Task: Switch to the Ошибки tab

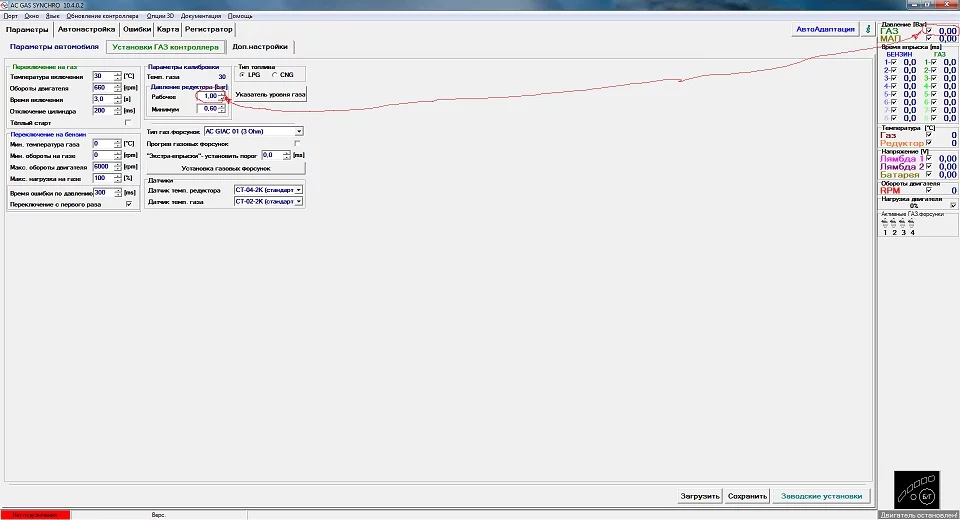Action: point(137,29)
